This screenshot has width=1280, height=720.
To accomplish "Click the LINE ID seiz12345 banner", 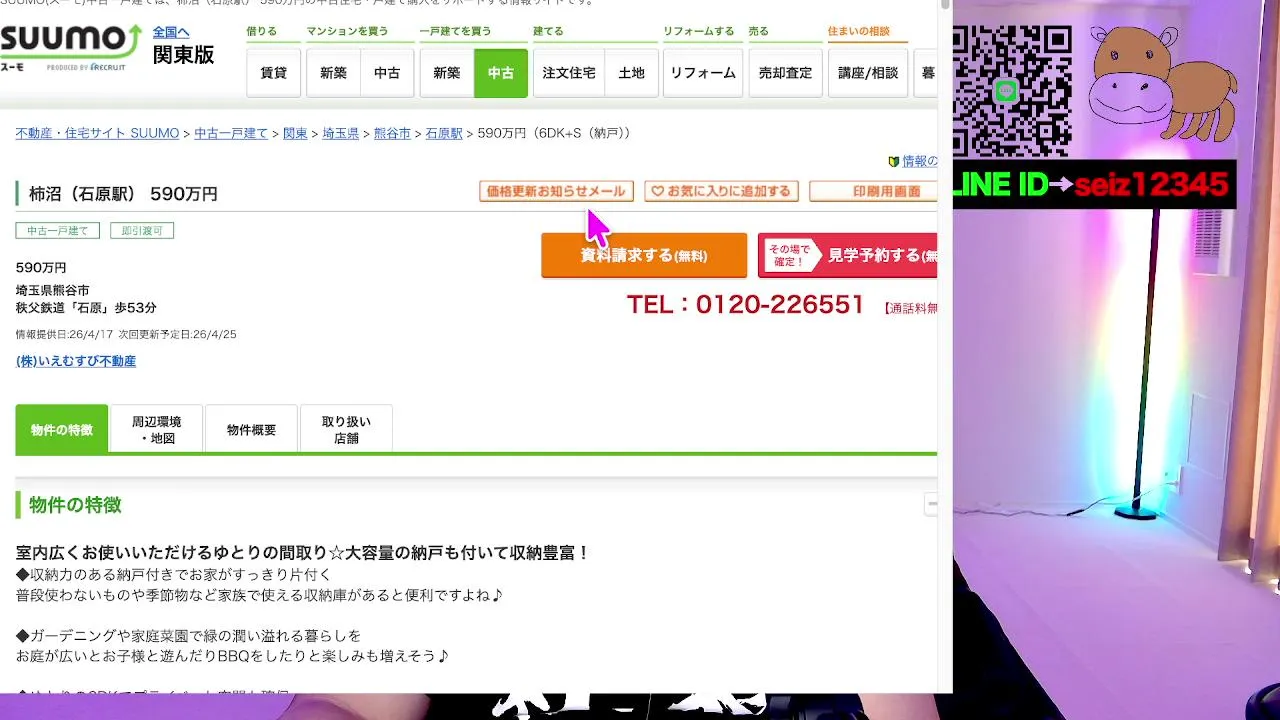I will [x=1094, y=184].
